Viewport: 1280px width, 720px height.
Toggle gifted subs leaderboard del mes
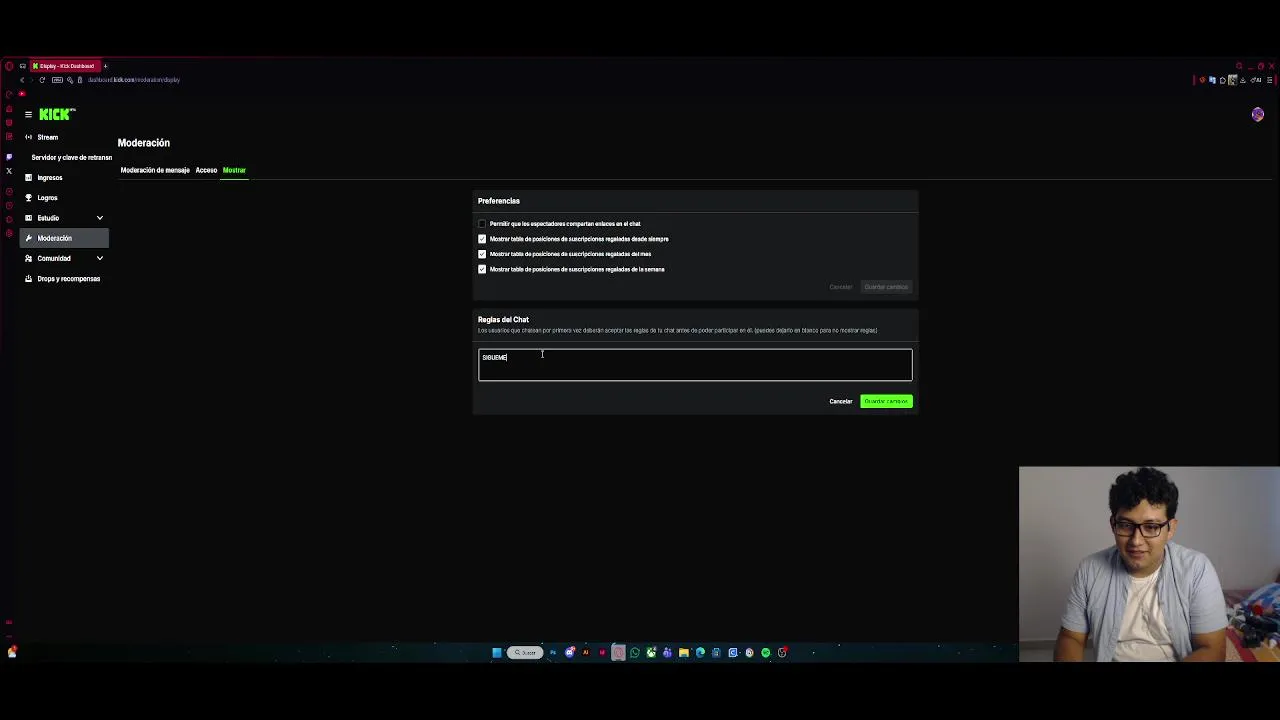pyautogui.click(x=482, y=254)
